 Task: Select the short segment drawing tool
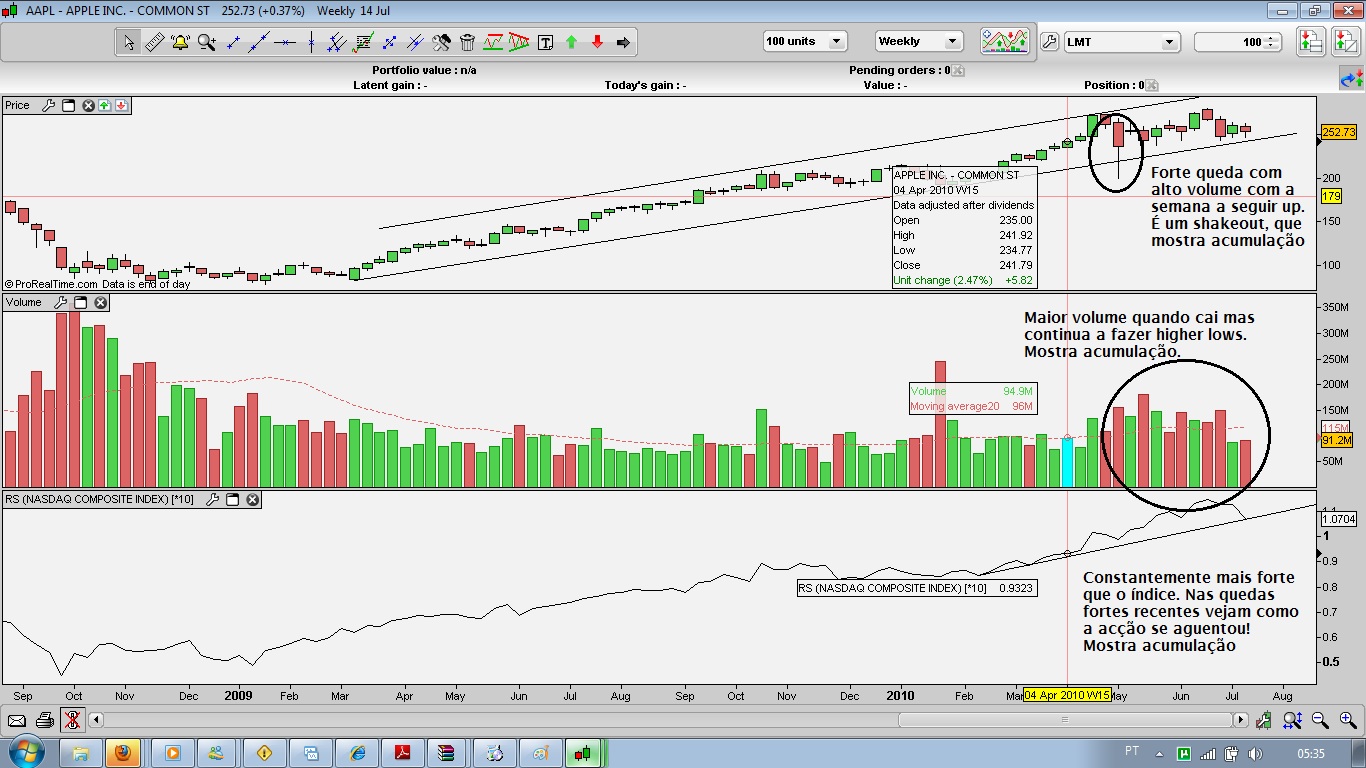(233, 42)
